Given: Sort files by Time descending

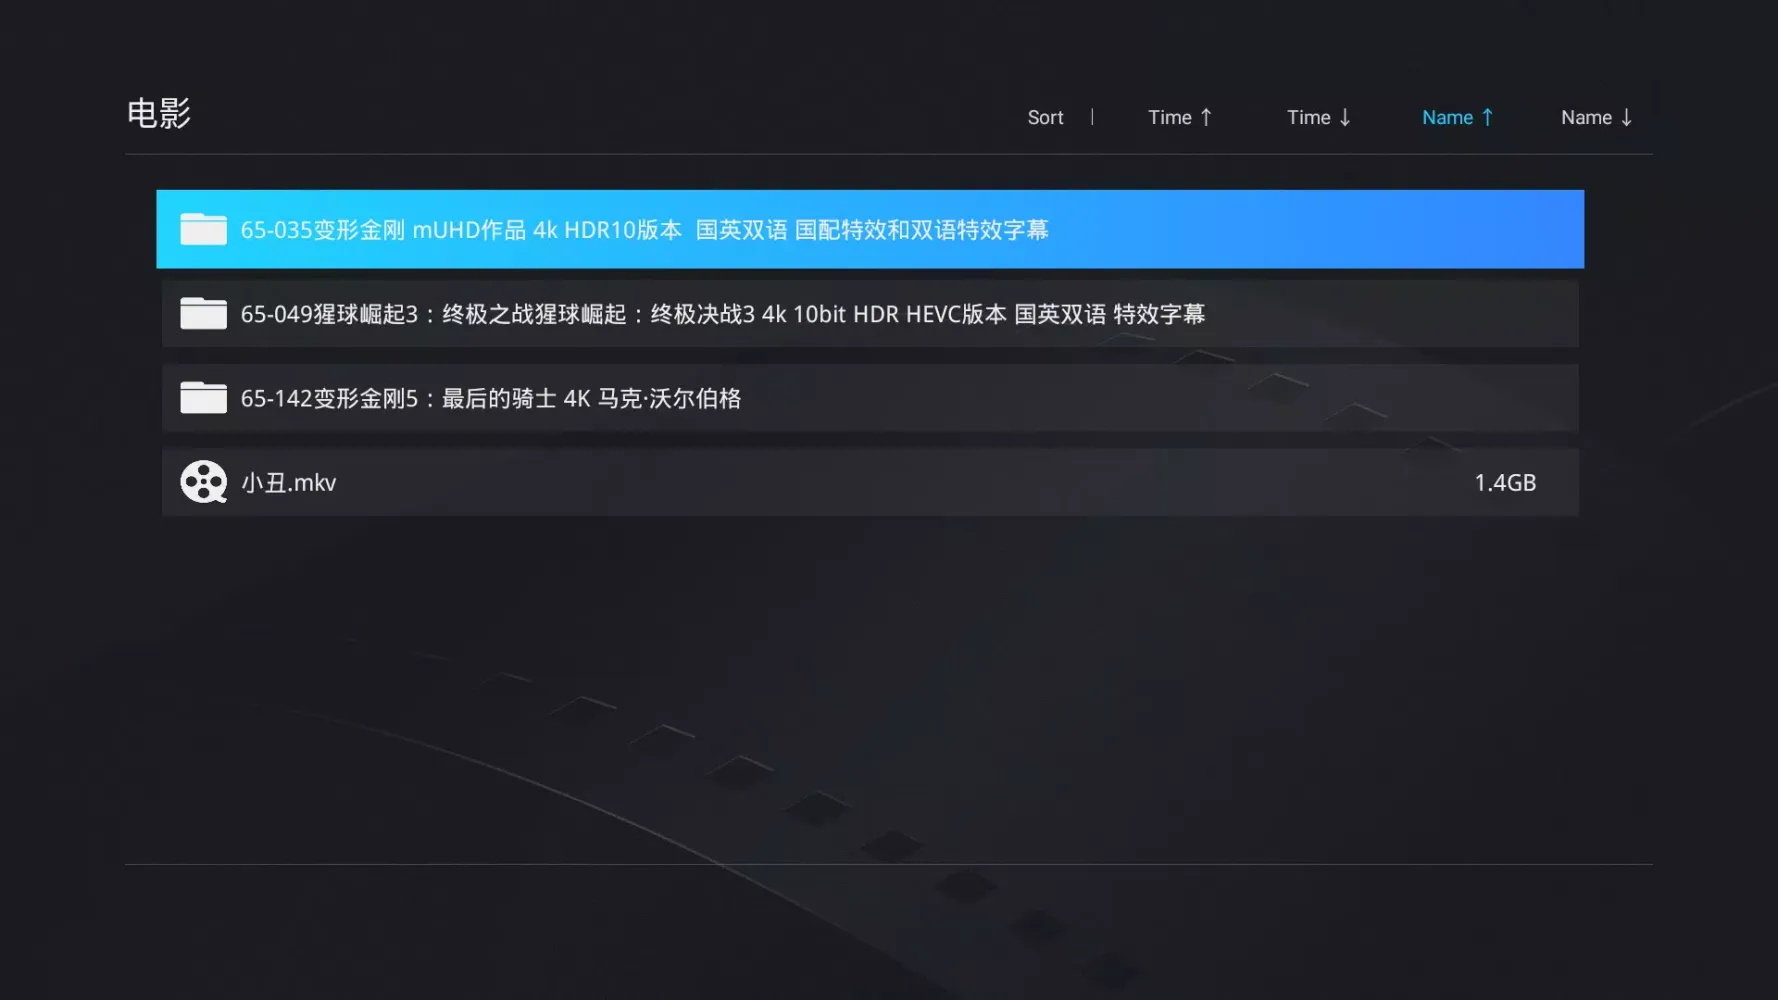Looking at the screenshot, I should [1319, 117].
